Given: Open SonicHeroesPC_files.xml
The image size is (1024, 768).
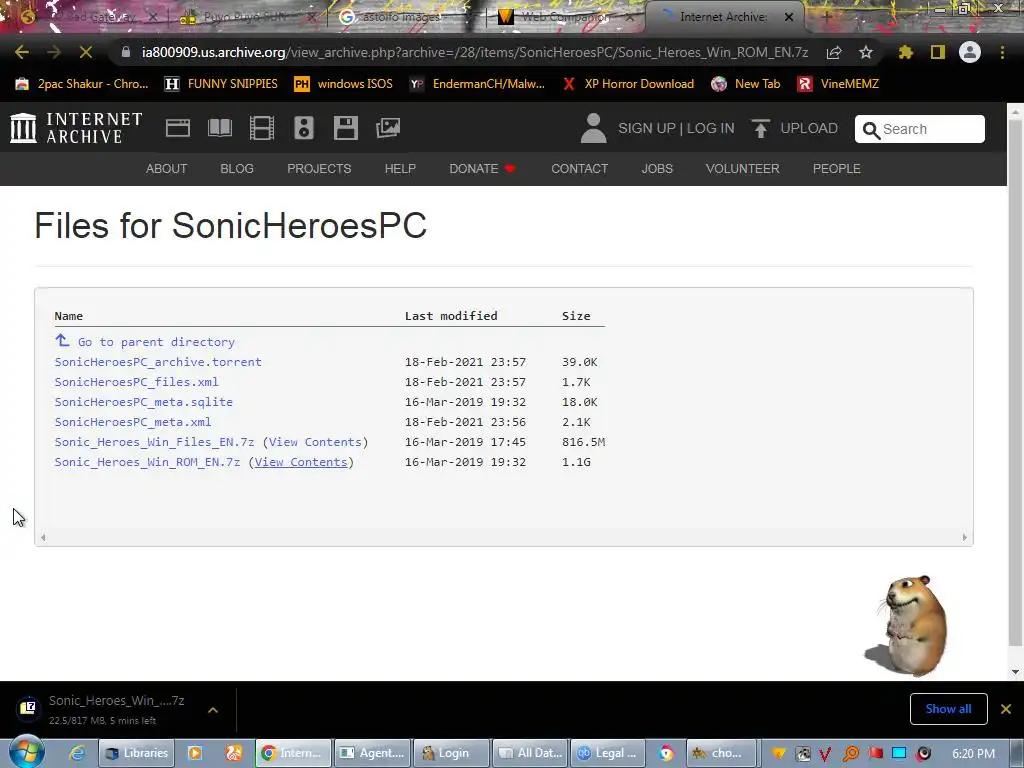Looking at the screenshot, I should [136, 382].
